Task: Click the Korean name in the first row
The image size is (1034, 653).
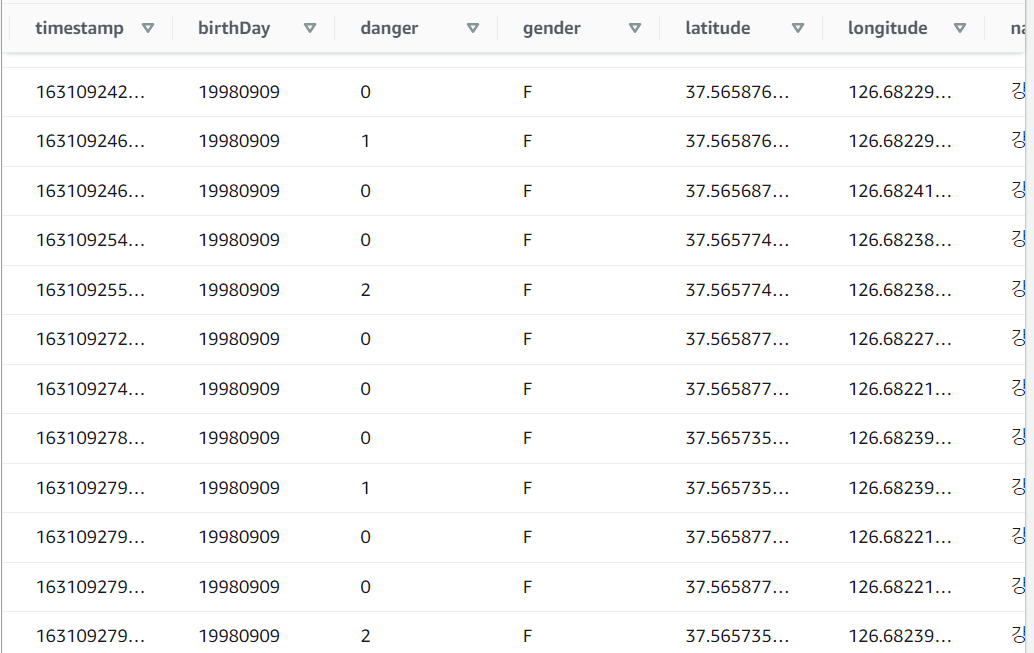Action: tap(1019, 91)
